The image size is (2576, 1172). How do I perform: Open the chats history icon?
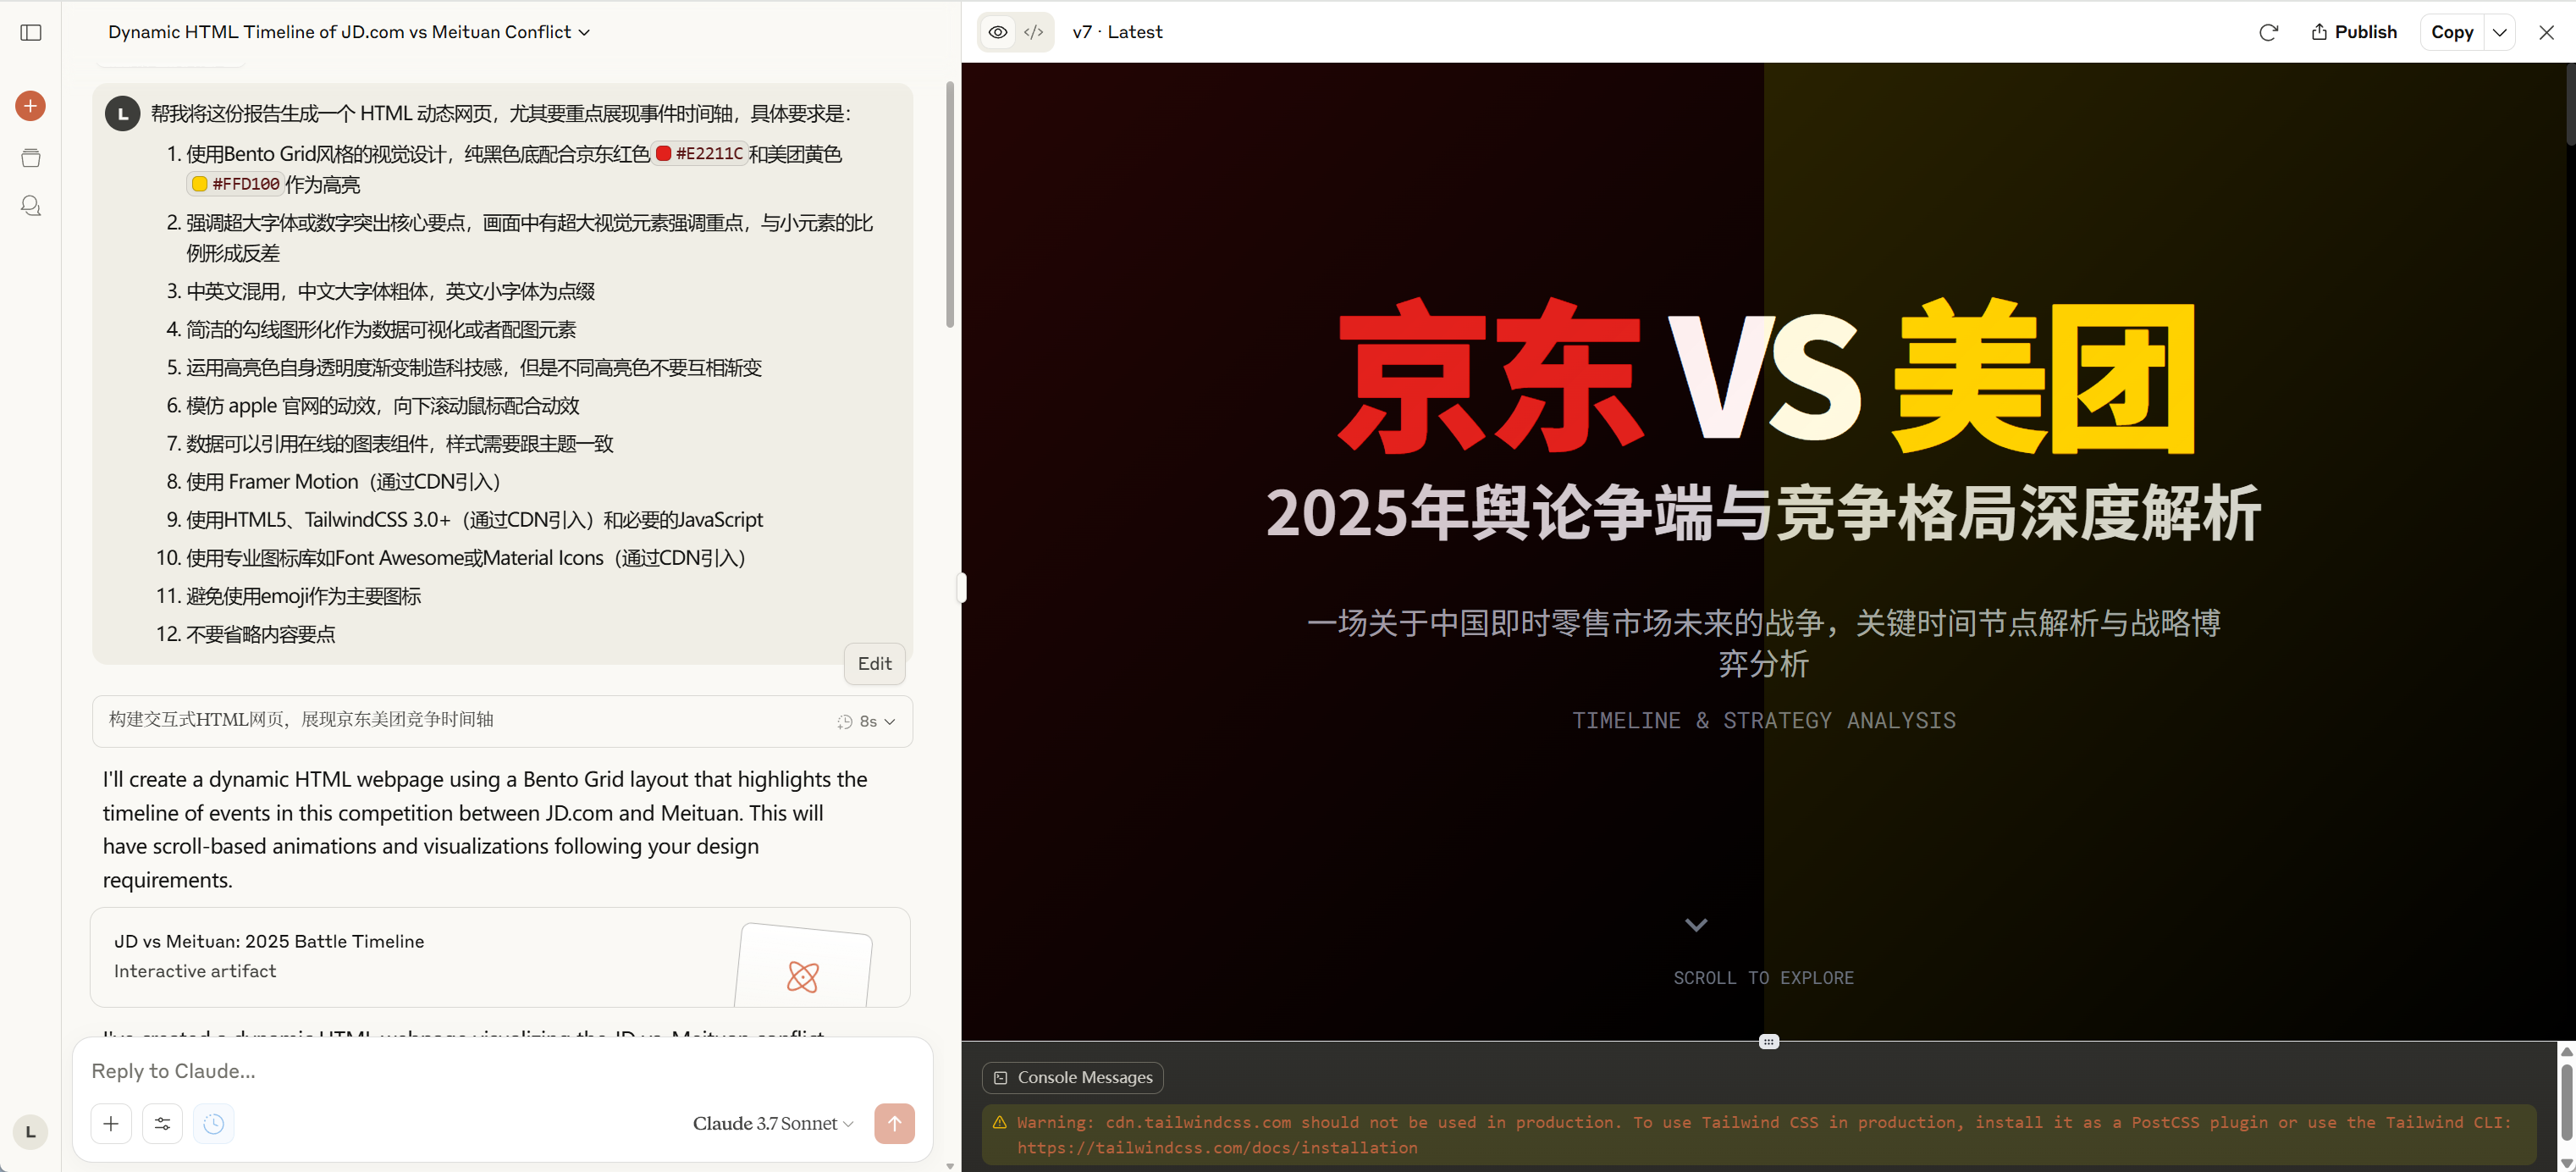pyautogui.click(x=31, y=206)
